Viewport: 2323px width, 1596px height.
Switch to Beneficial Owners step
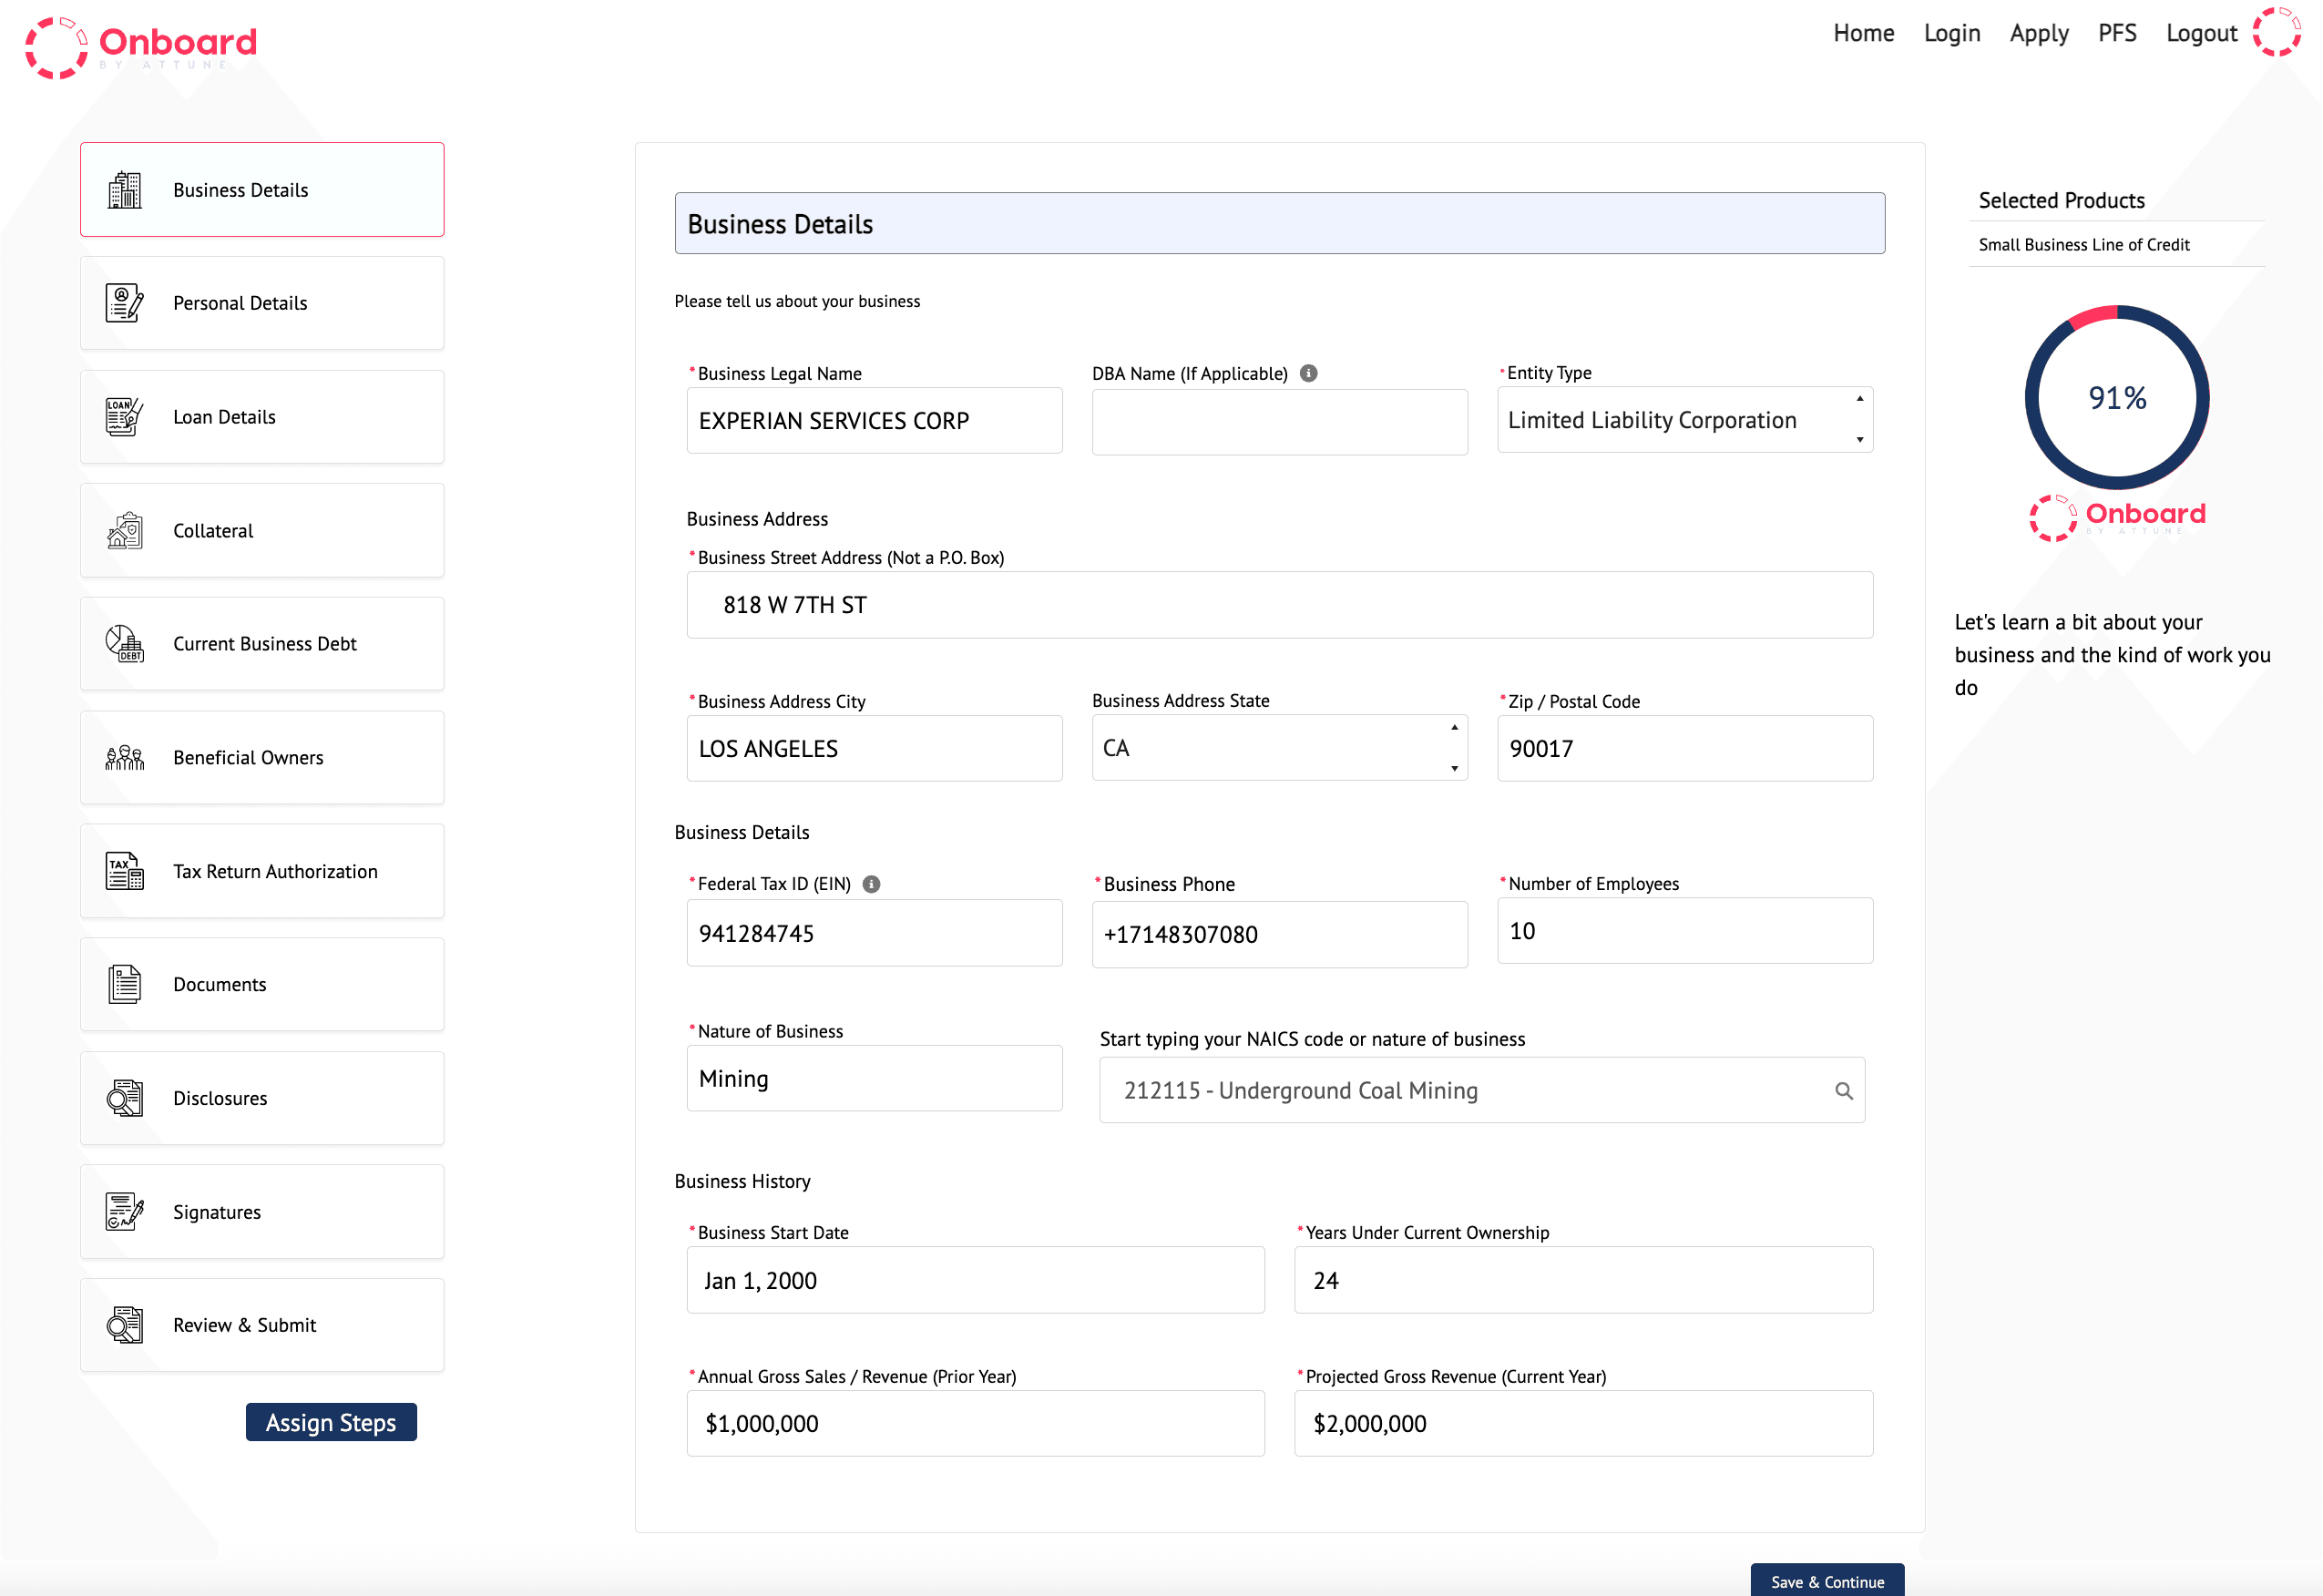click(262, 758)
